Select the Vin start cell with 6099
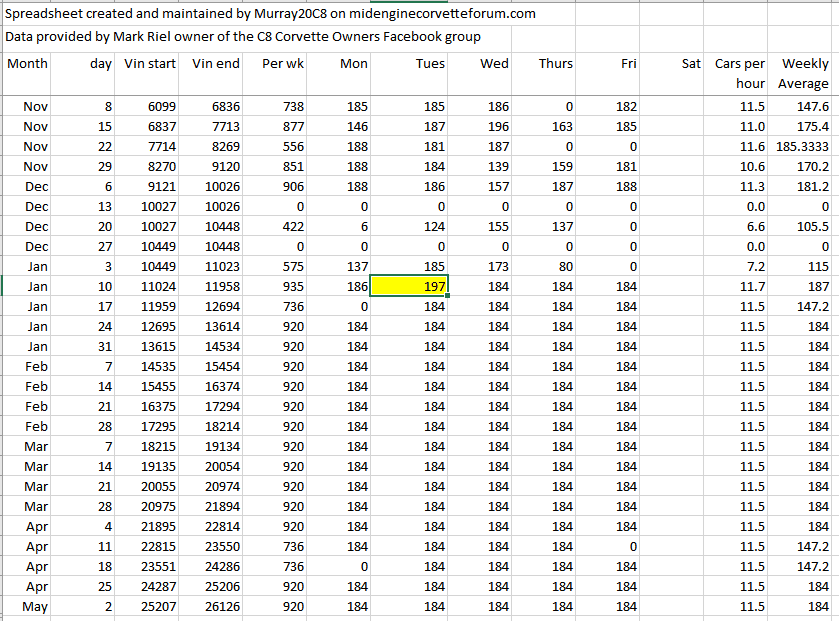Image resolution: width=839 pixels, height=621 pixels. coord(149,106)
